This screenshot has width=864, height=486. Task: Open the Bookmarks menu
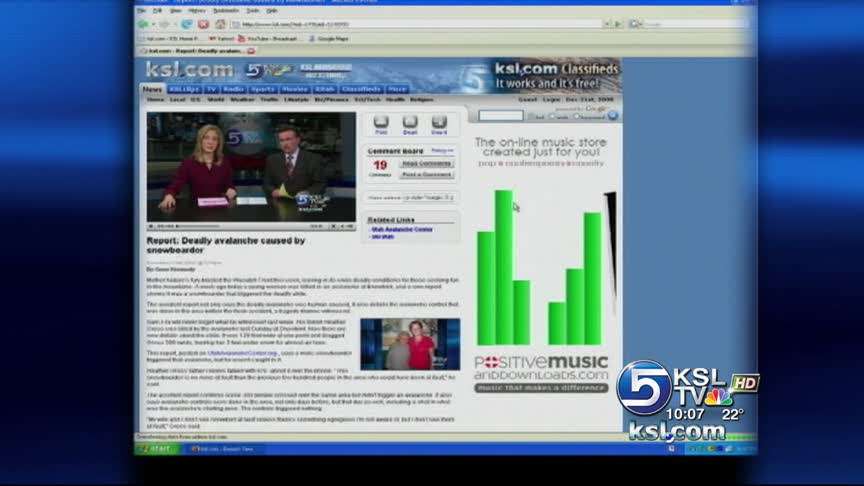point(226,10)
